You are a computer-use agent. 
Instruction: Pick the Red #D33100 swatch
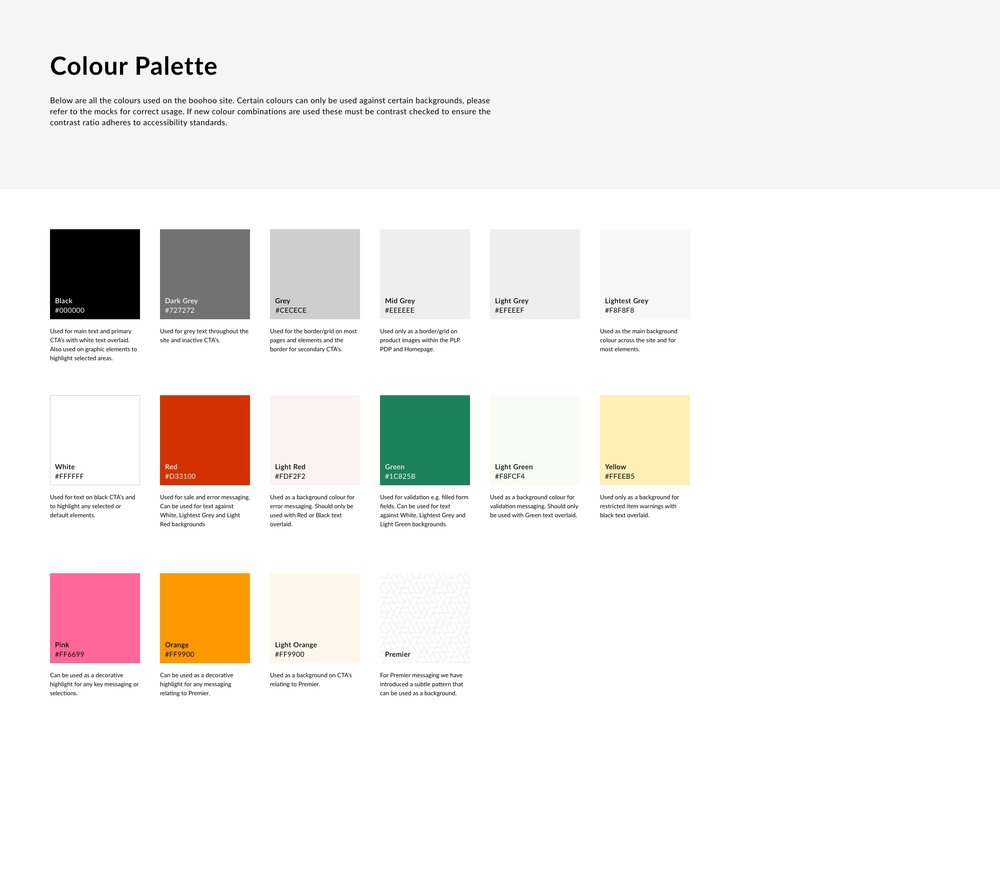tap(205, 440)
